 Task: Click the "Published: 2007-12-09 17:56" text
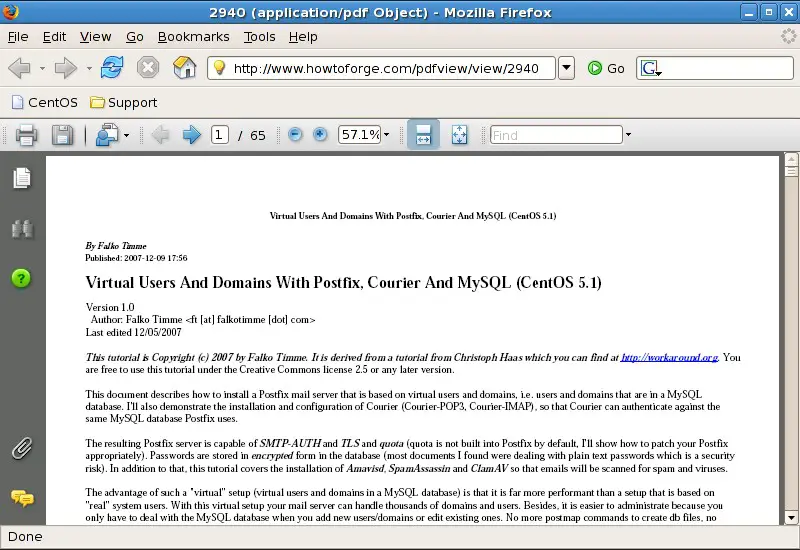[136, 258]
